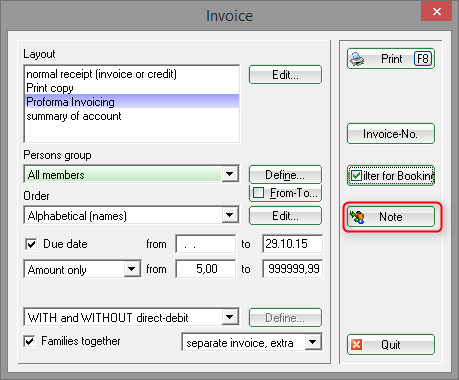Image resolution: width=459 pixels, height=380 pixels.
Task: Click the printer icon on Print button
Action: click(357, 59)
